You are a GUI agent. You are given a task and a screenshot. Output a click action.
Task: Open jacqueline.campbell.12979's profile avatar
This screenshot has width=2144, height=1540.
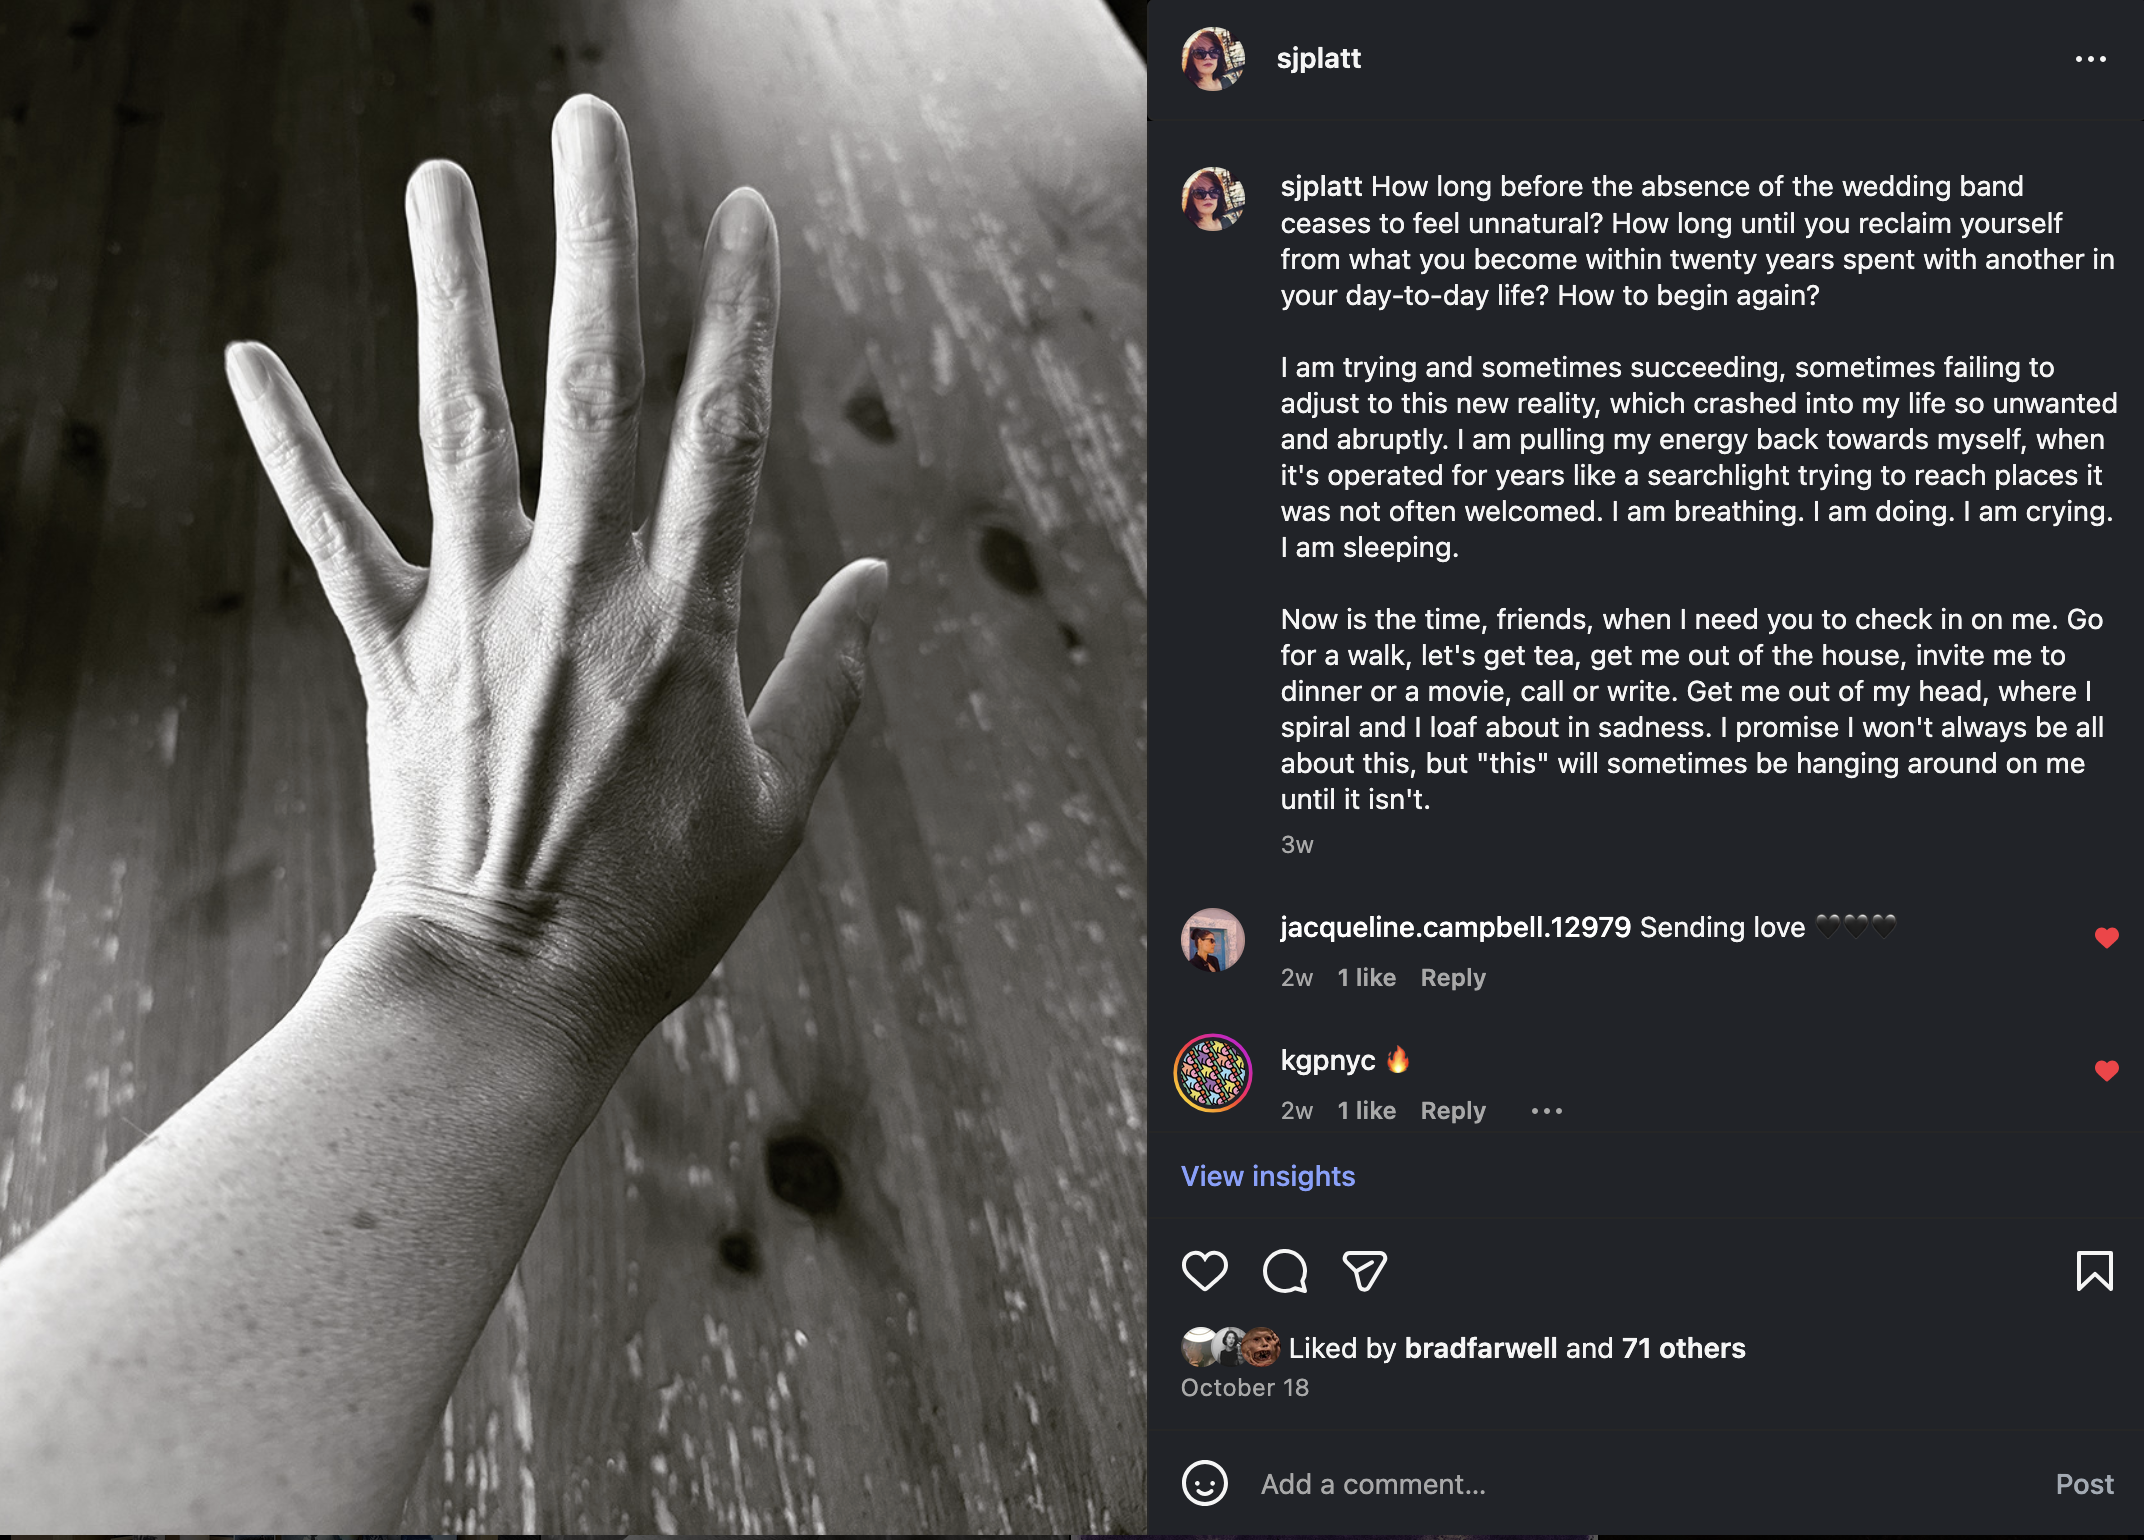pyautogui.click(x=1213, y=940)
